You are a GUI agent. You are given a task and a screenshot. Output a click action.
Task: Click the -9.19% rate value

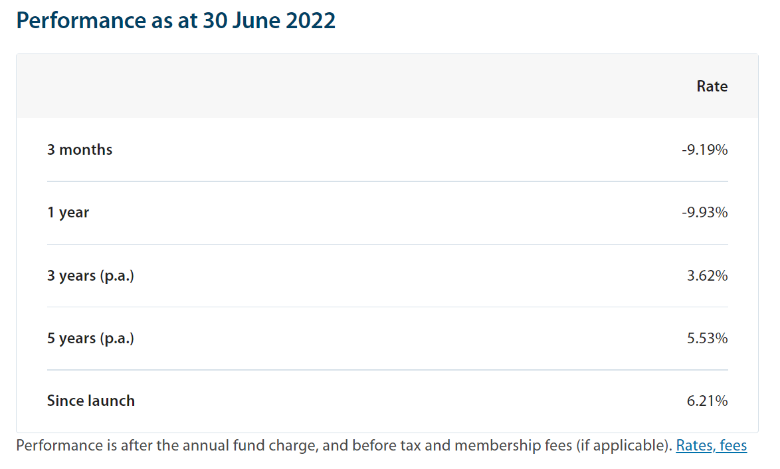[x=704, y=150]
